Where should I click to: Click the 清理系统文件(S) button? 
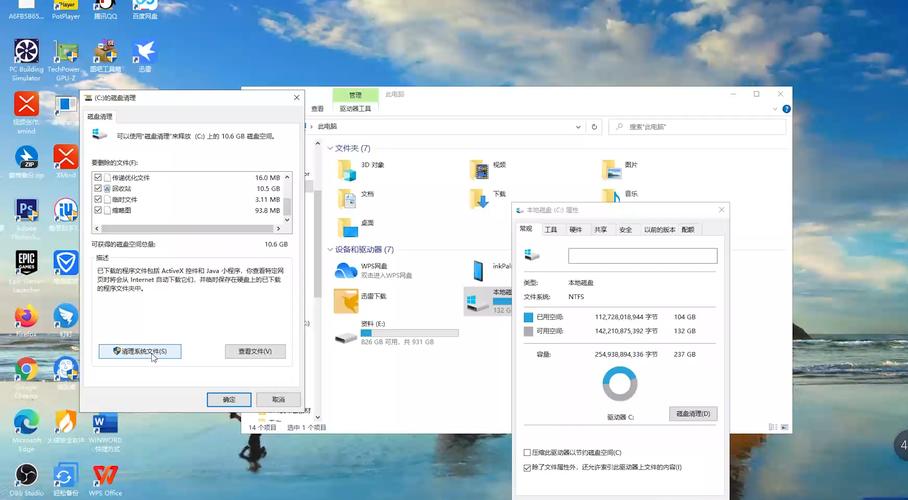point(140,351)
